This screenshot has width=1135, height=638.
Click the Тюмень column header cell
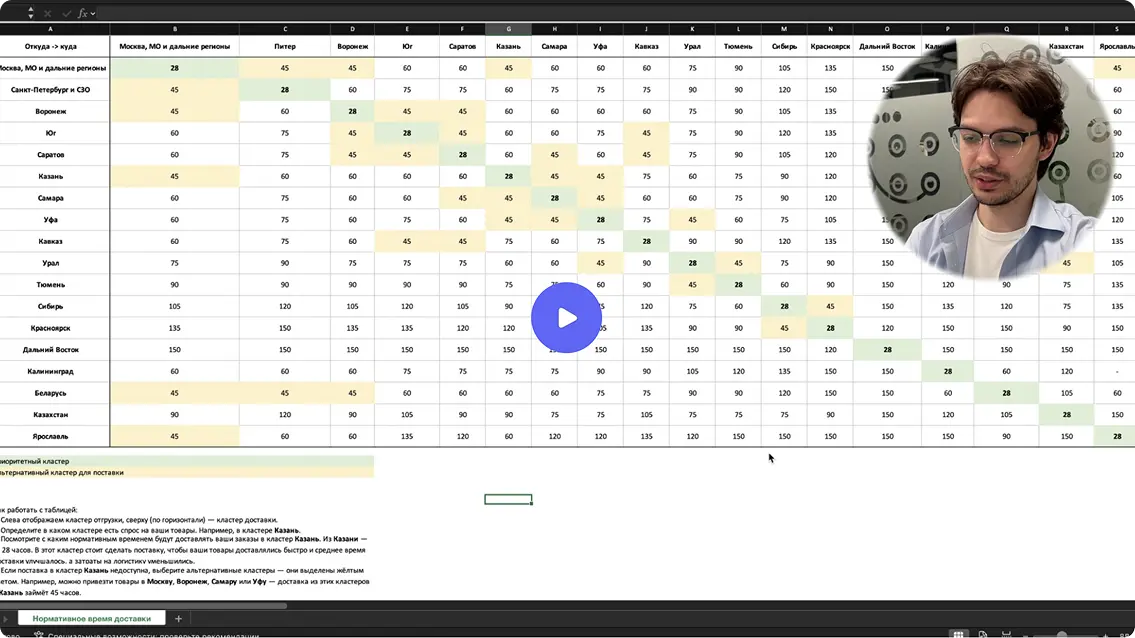(738, 46)
